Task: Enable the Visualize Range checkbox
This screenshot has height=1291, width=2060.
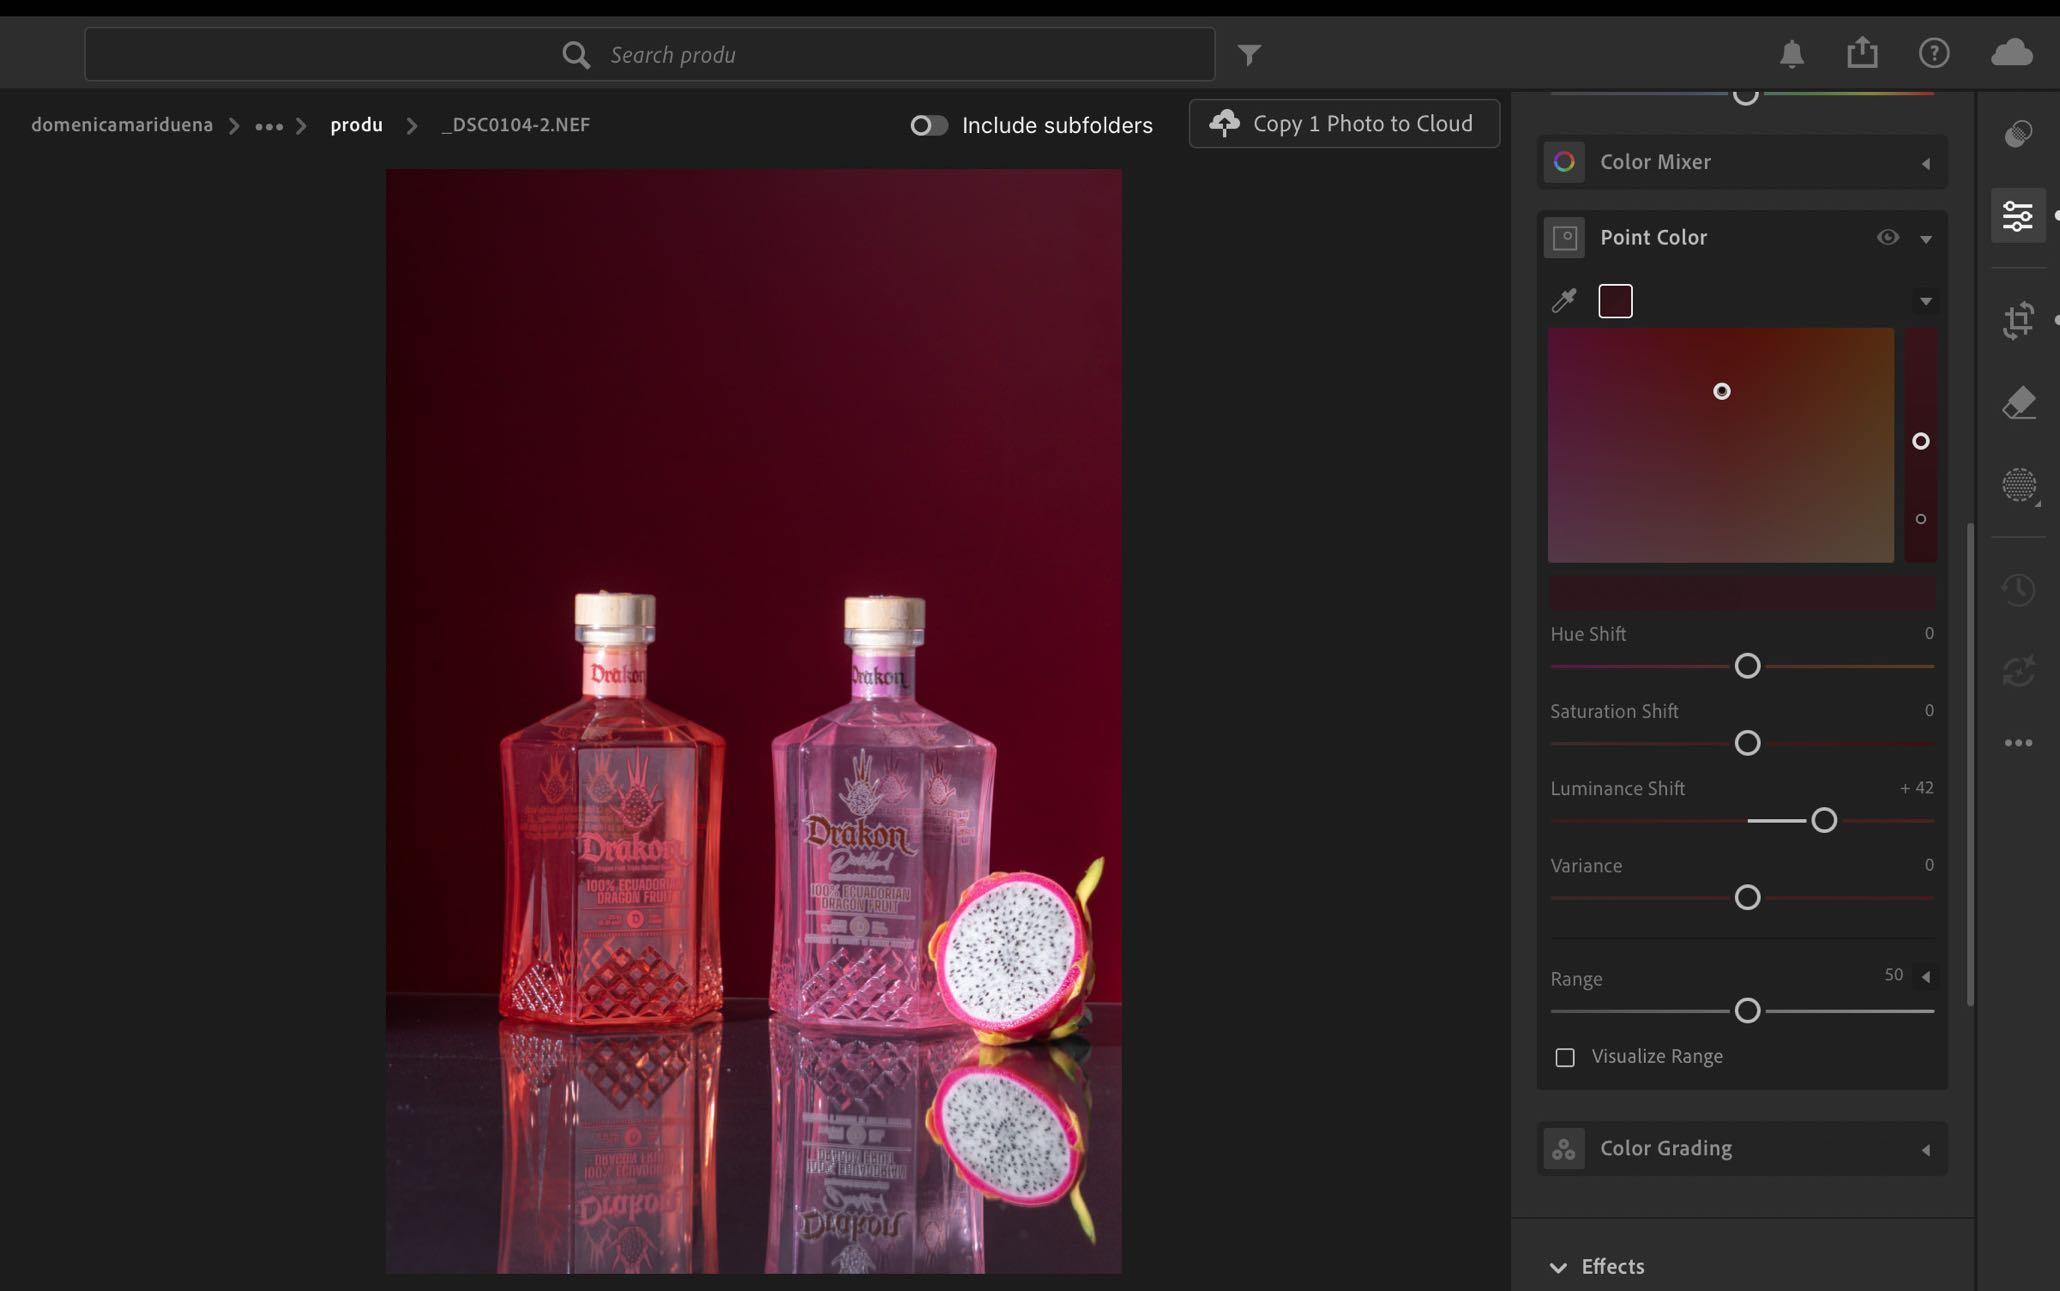Action: tap(1565, 1057)
